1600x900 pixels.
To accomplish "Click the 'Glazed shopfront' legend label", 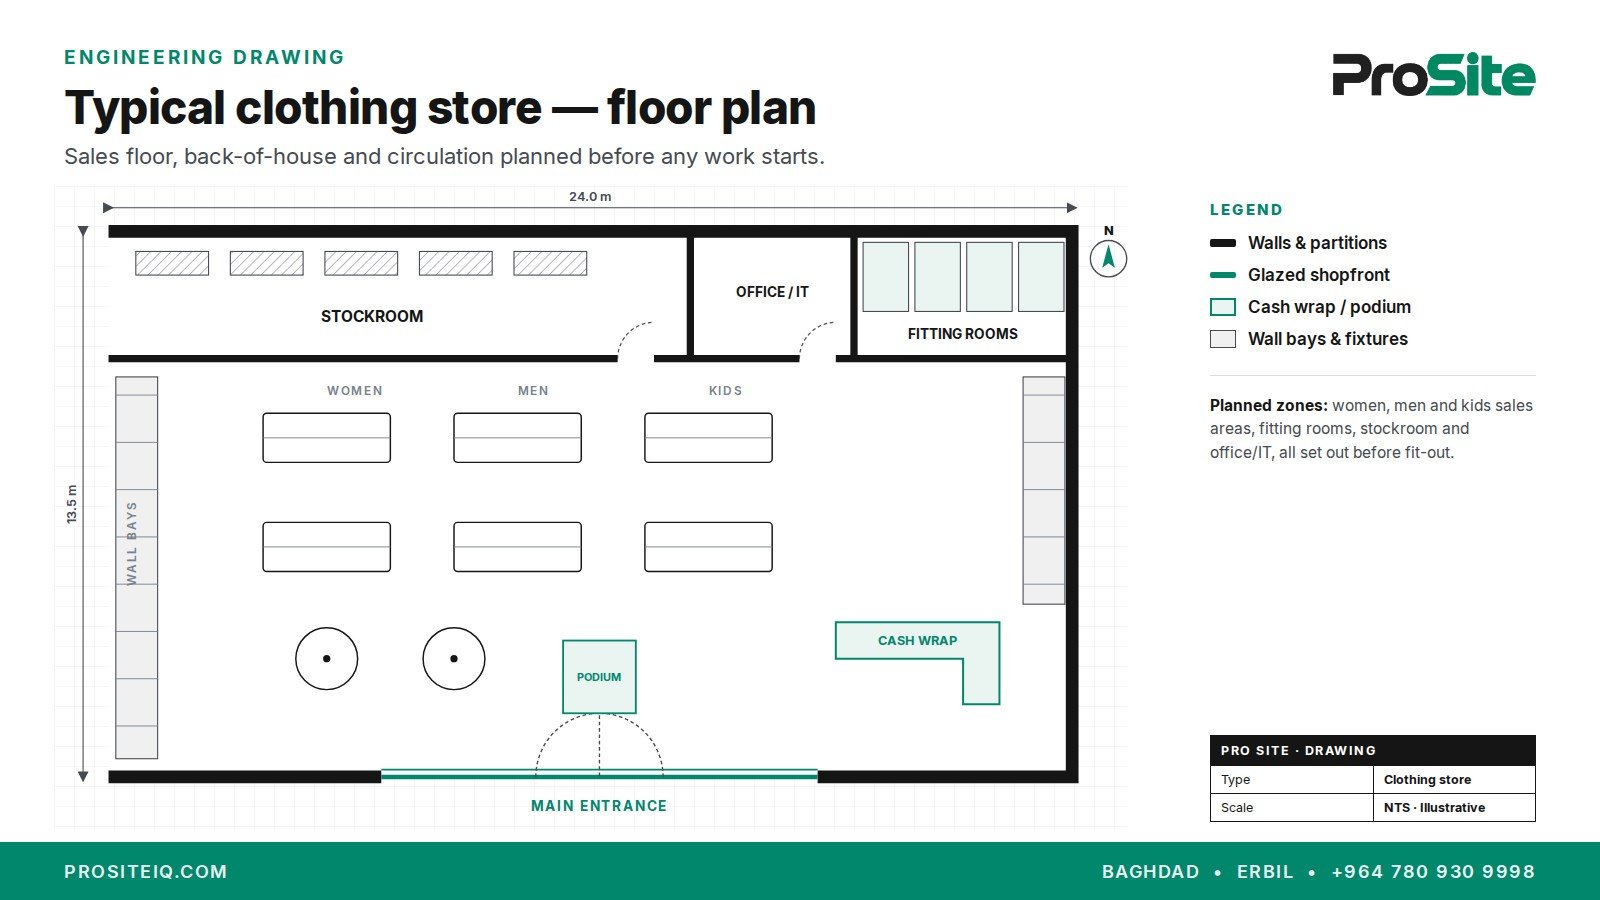I will 1319,275.
